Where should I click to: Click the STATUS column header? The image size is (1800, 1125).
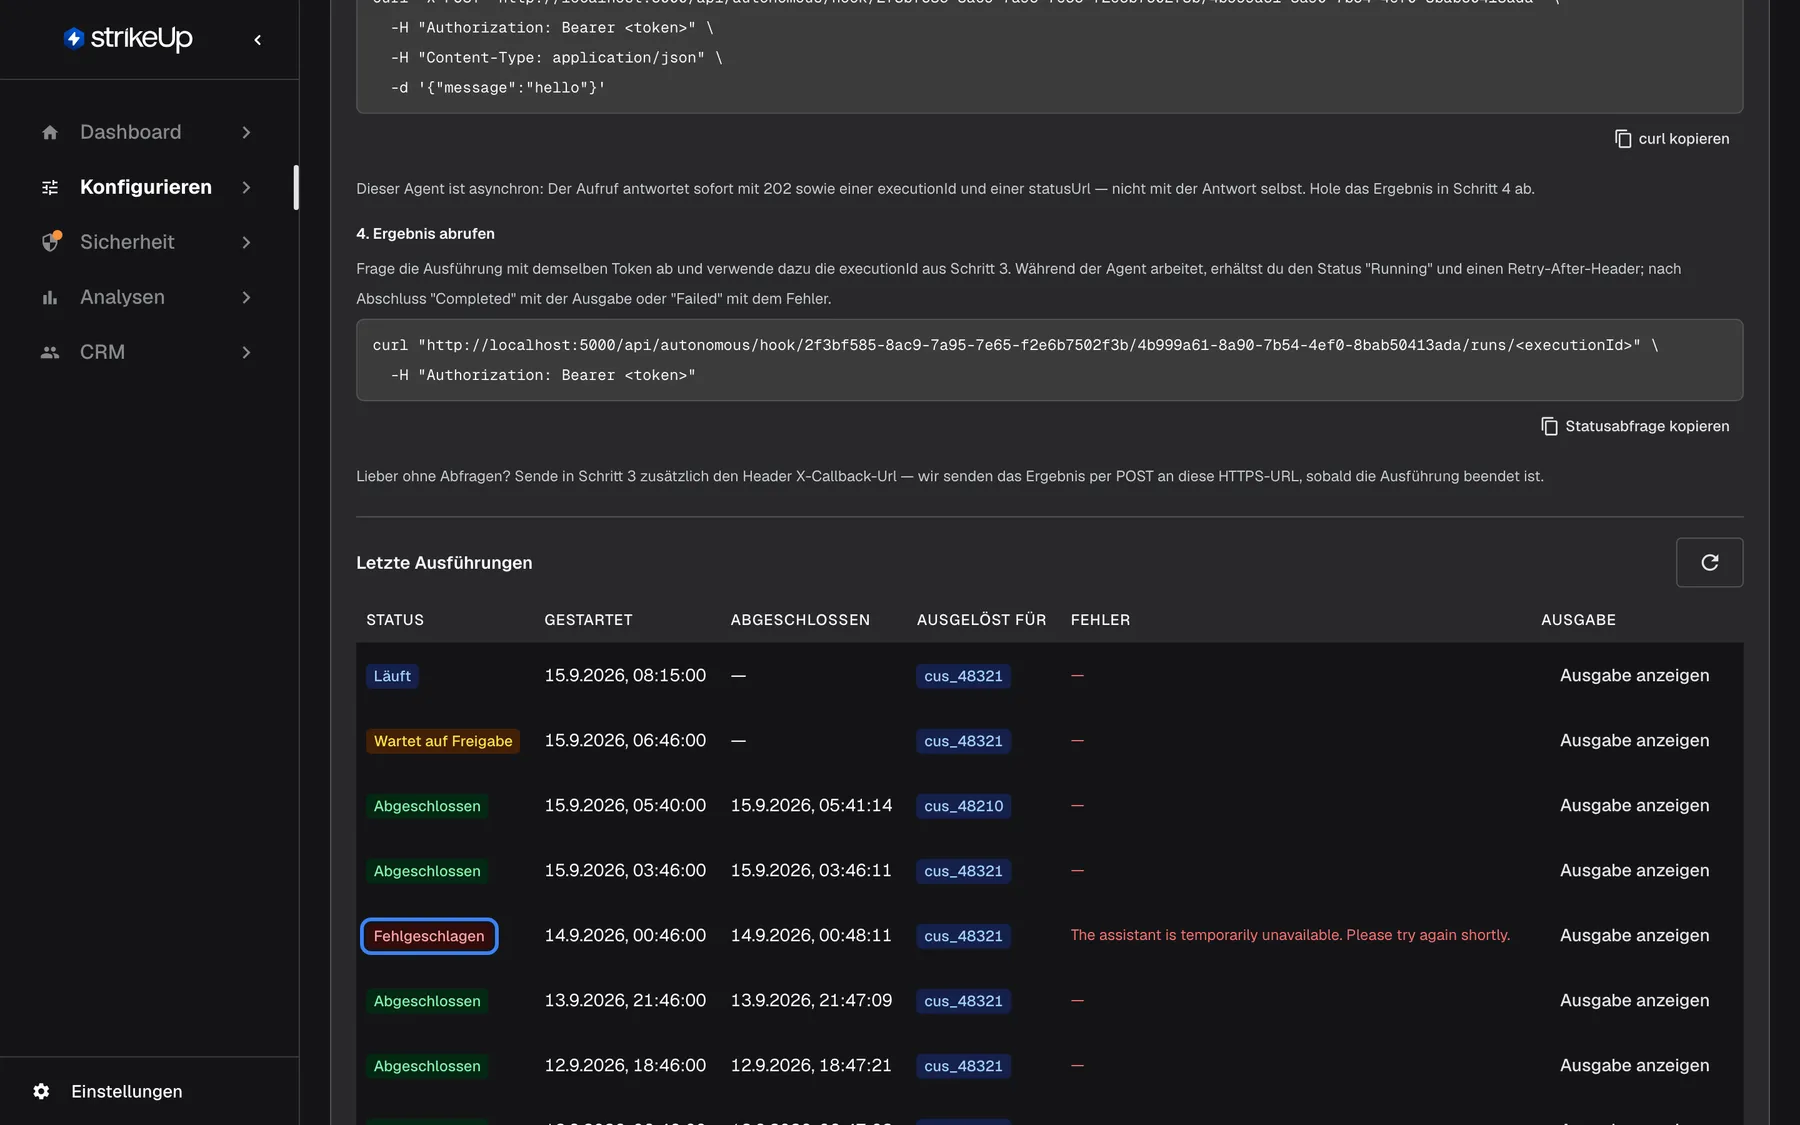point(395,620)
